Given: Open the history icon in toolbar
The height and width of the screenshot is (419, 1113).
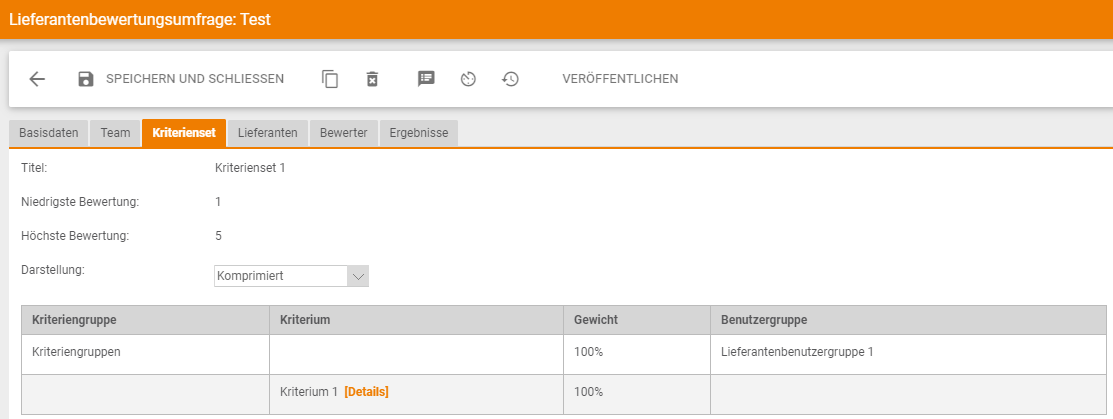Looking at the screenshot, I should [510, 79].
